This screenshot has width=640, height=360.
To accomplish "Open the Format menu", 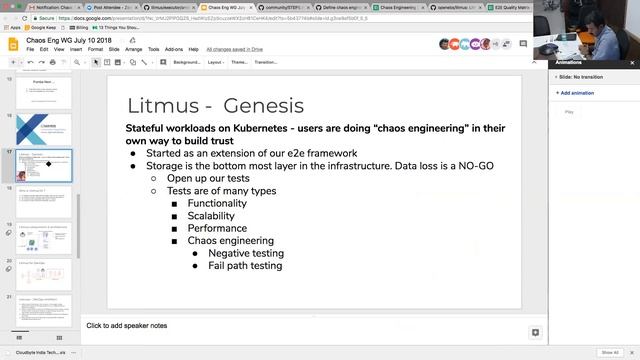I will click(95, 49).
